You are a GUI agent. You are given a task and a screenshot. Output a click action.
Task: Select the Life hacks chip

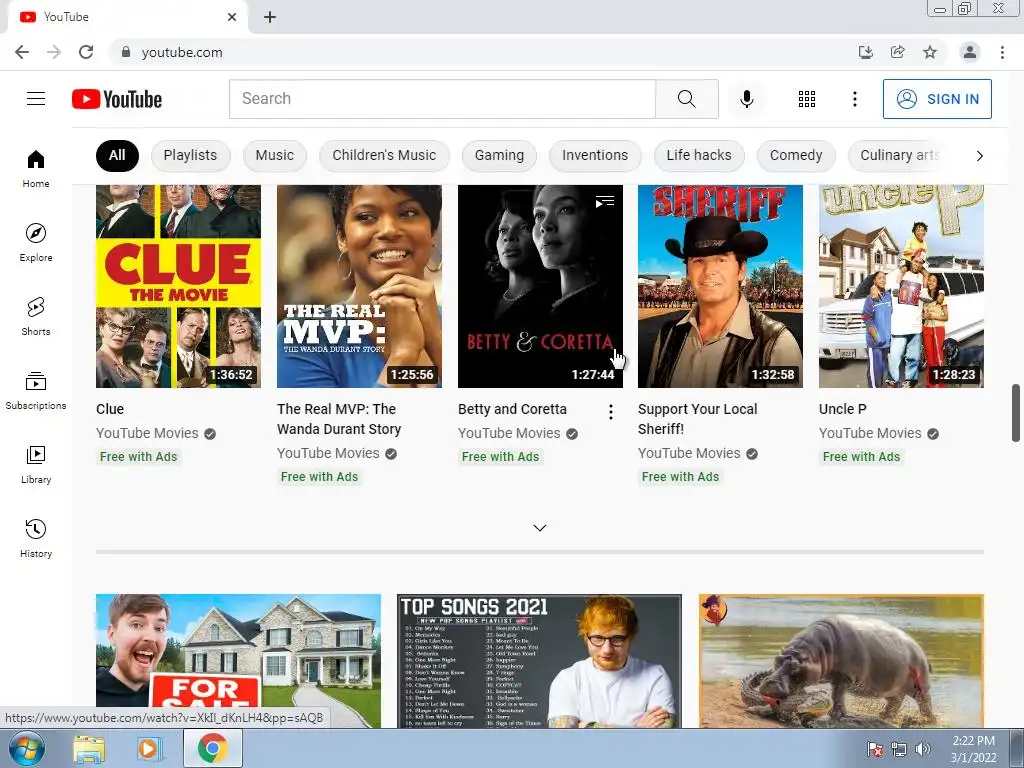(699, 155)
